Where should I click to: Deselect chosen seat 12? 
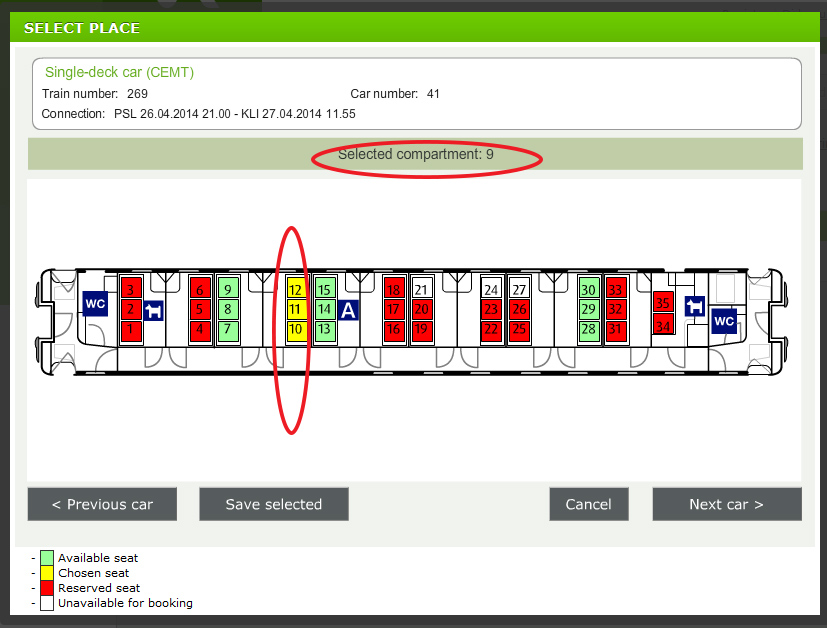click(296, 289)
